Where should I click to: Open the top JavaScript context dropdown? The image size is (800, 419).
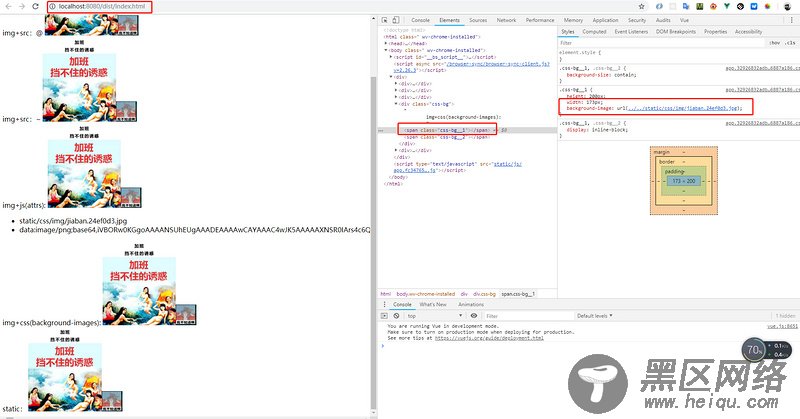coord(434,316)
